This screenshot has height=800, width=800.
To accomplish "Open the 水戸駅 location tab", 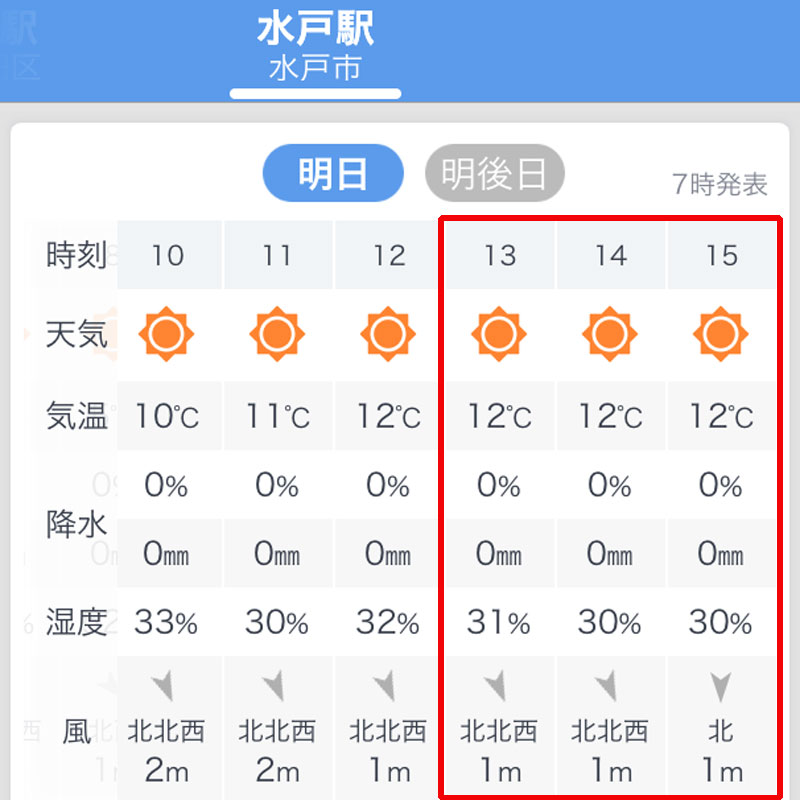I will click(x=315, y=50).
